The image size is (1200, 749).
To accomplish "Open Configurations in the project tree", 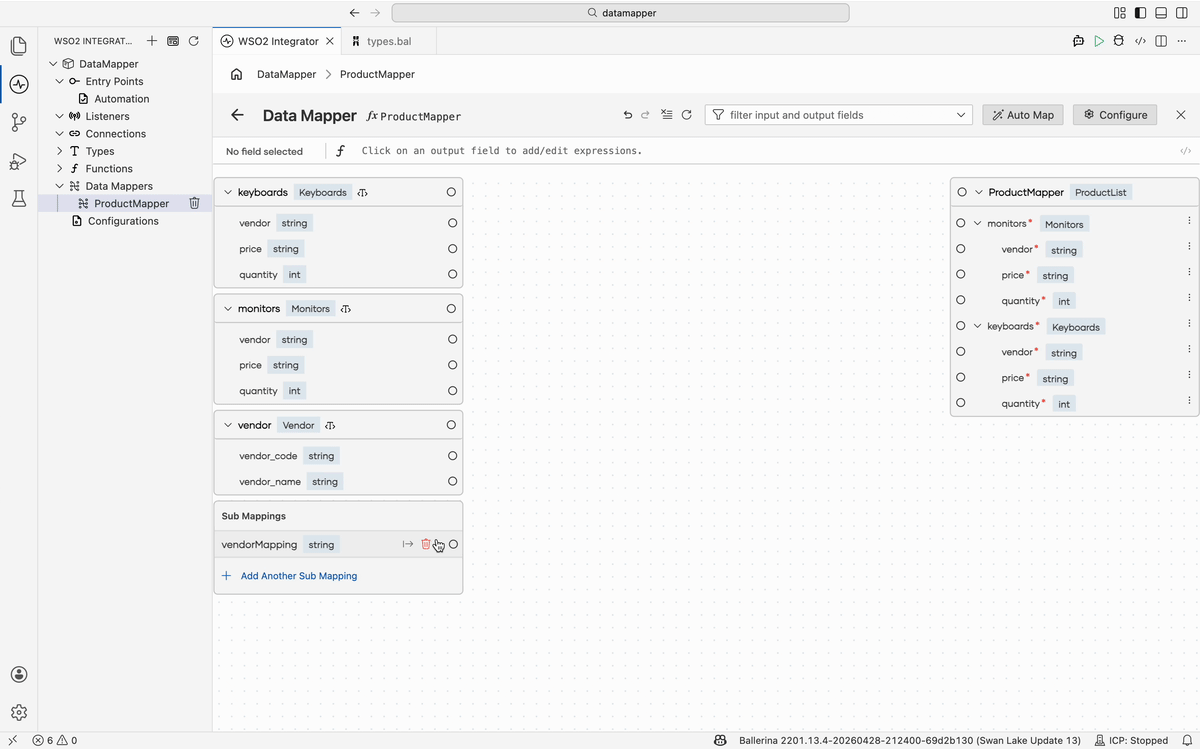I will [123, 221].
